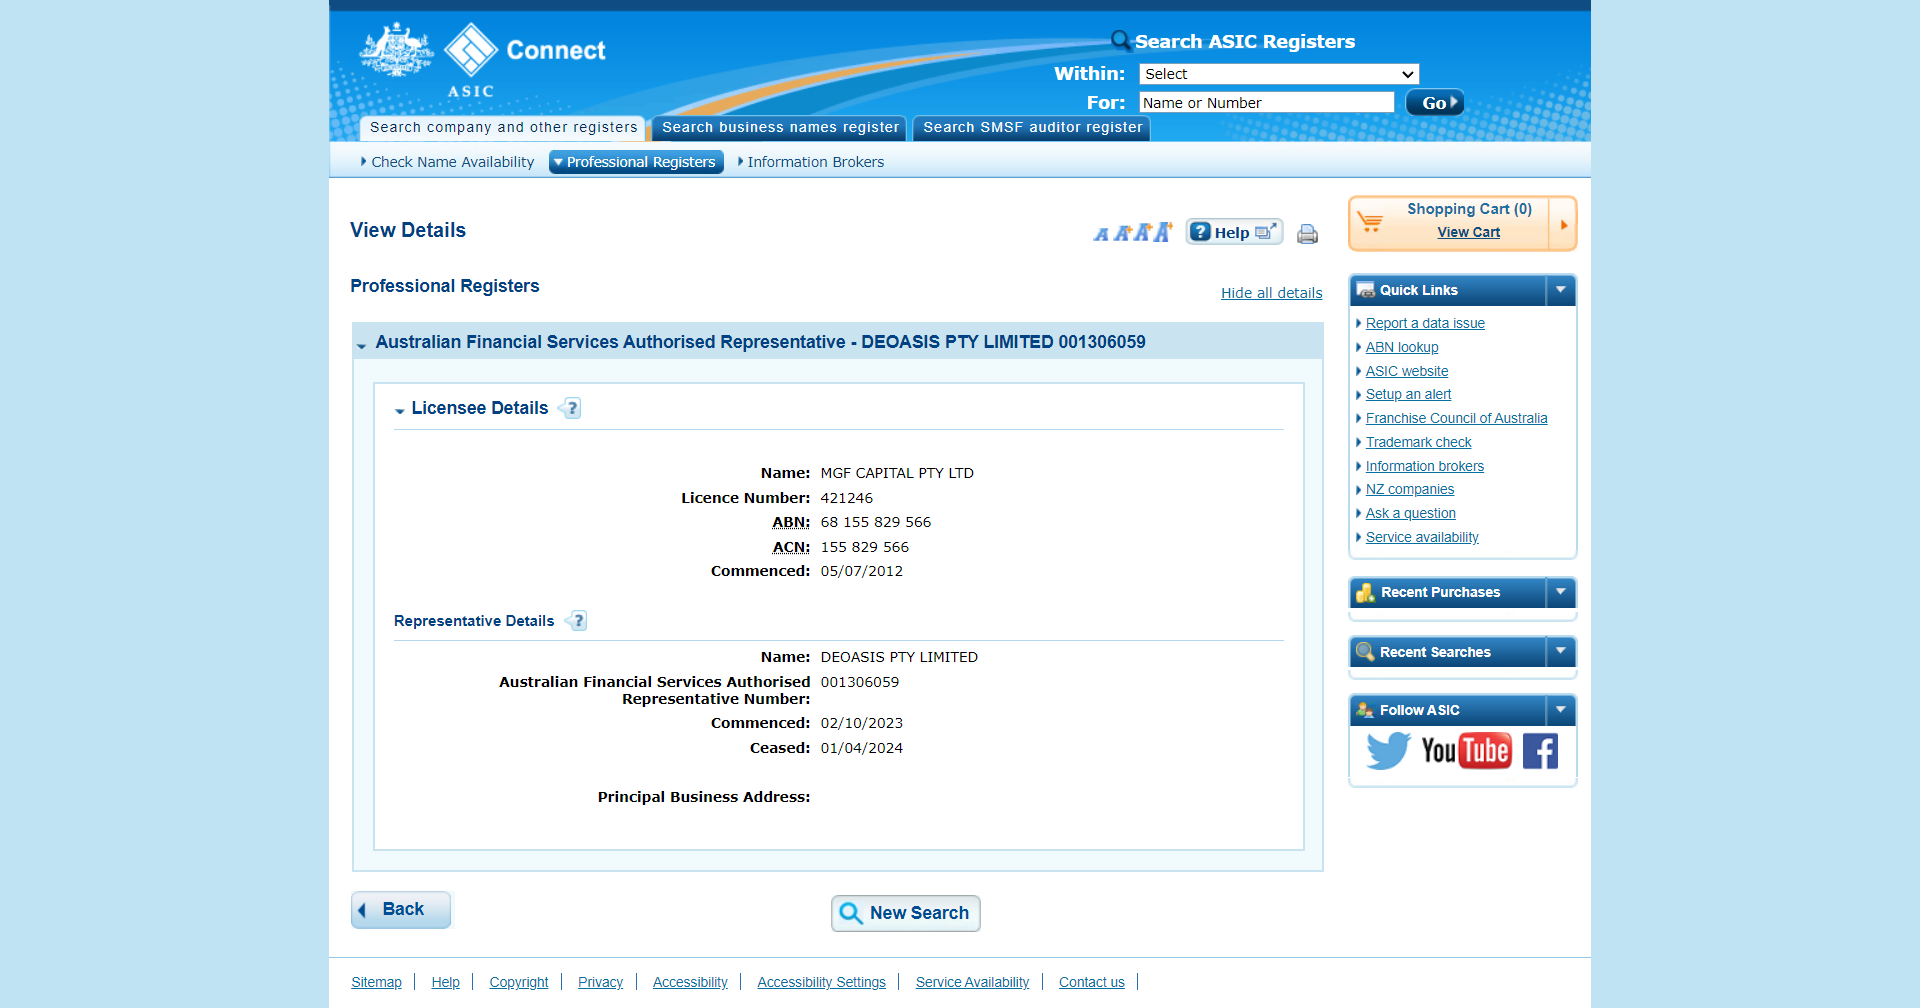1920x1008 pixels.
Task: Collapse the Recent Purchases panel
Action: pos(1560,592)
